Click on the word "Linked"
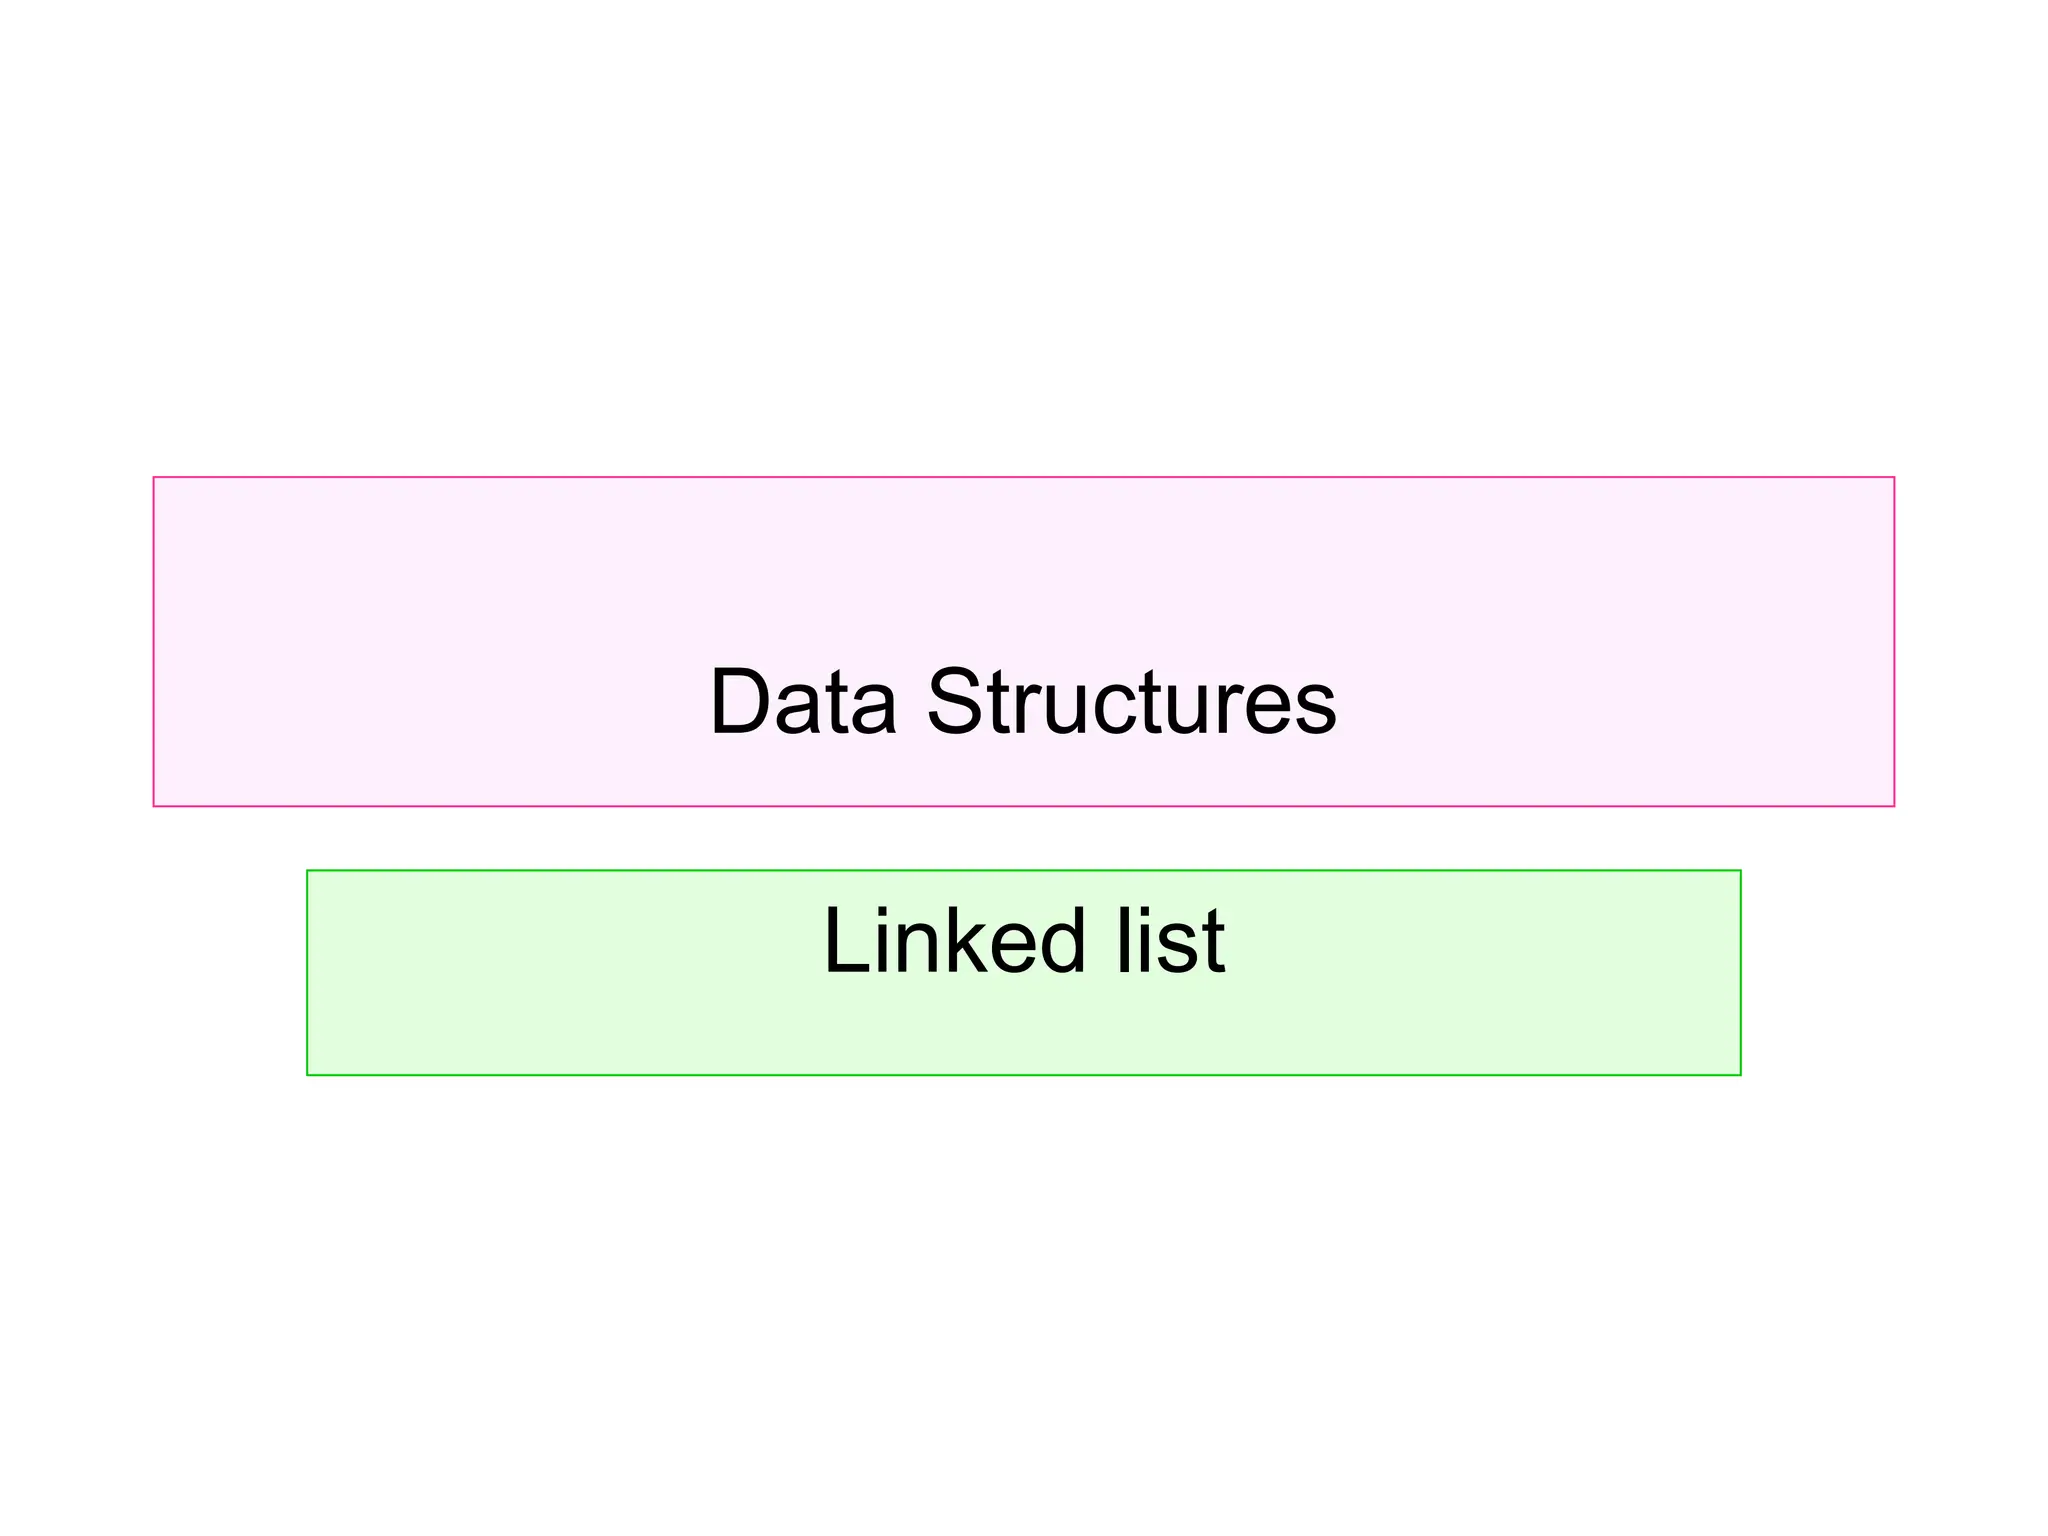Screen dimensions: 2048x1536 point(954,940)
